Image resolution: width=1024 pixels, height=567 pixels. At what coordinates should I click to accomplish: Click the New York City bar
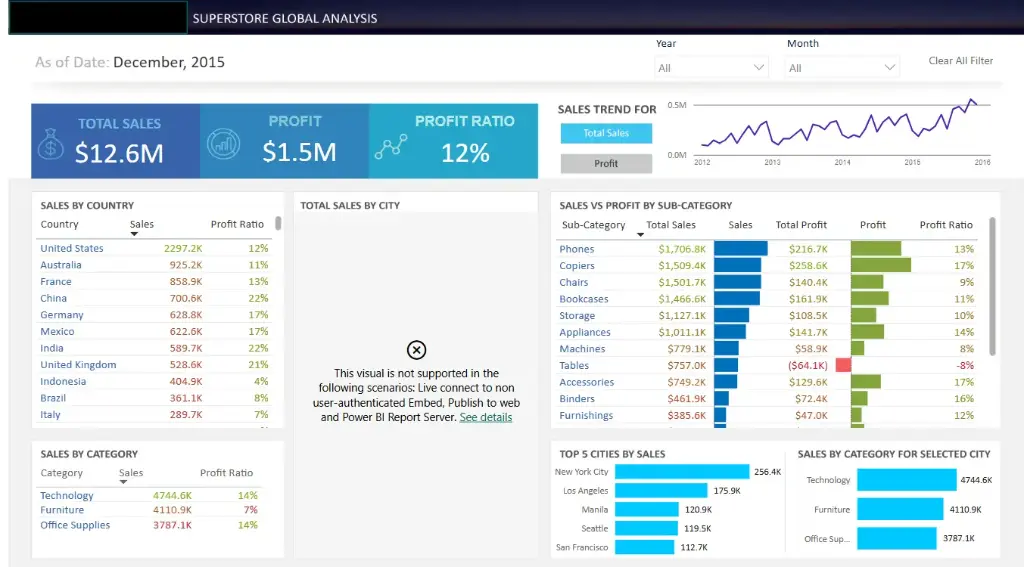click(682, 472)
